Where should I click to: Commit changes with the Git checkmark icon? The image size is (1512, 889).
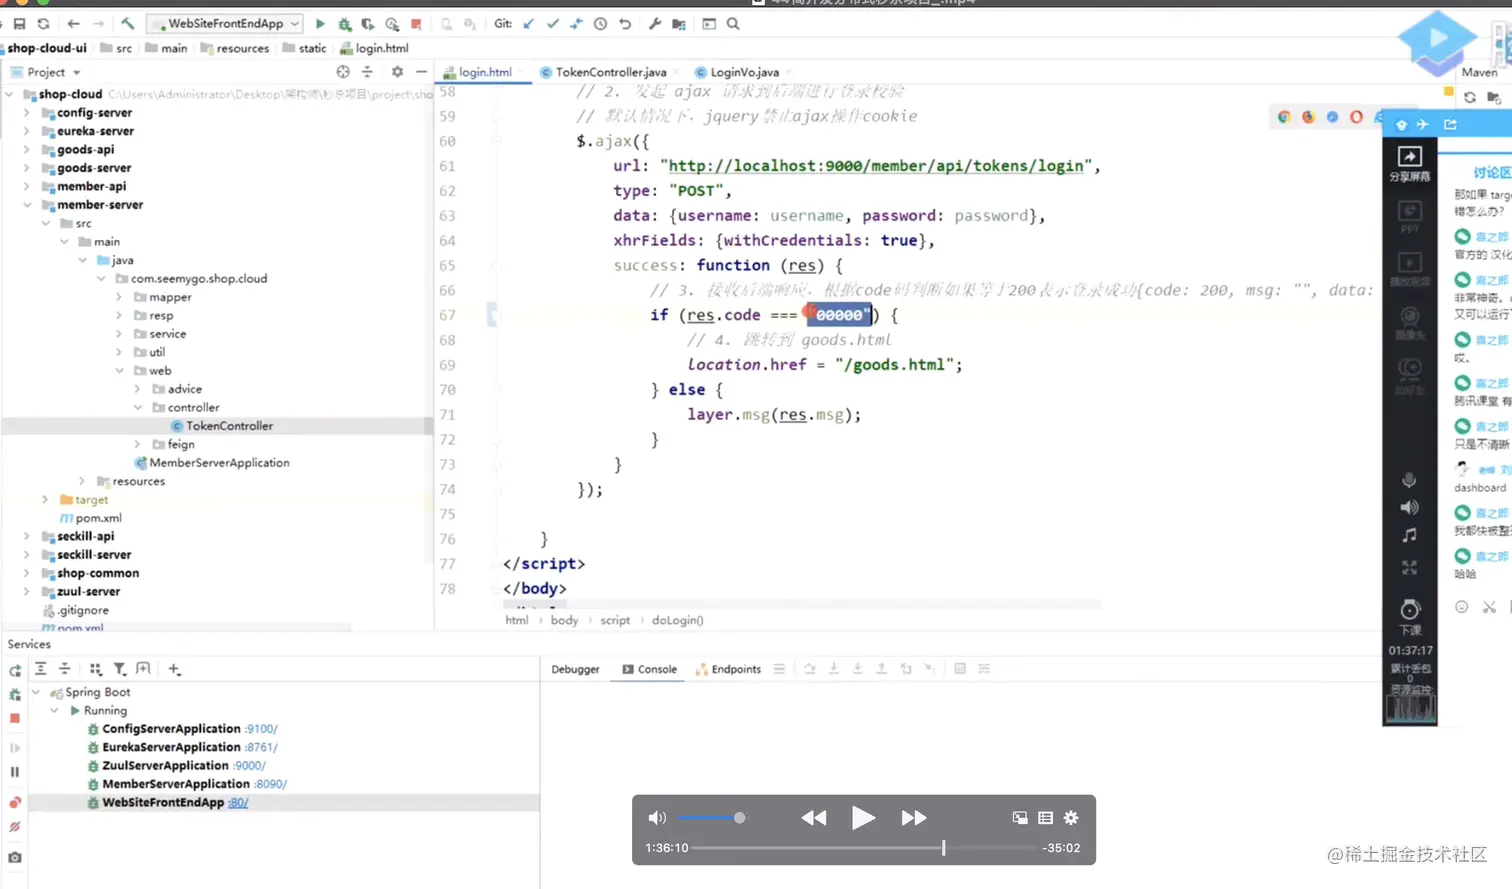click(x=552, y=24)
